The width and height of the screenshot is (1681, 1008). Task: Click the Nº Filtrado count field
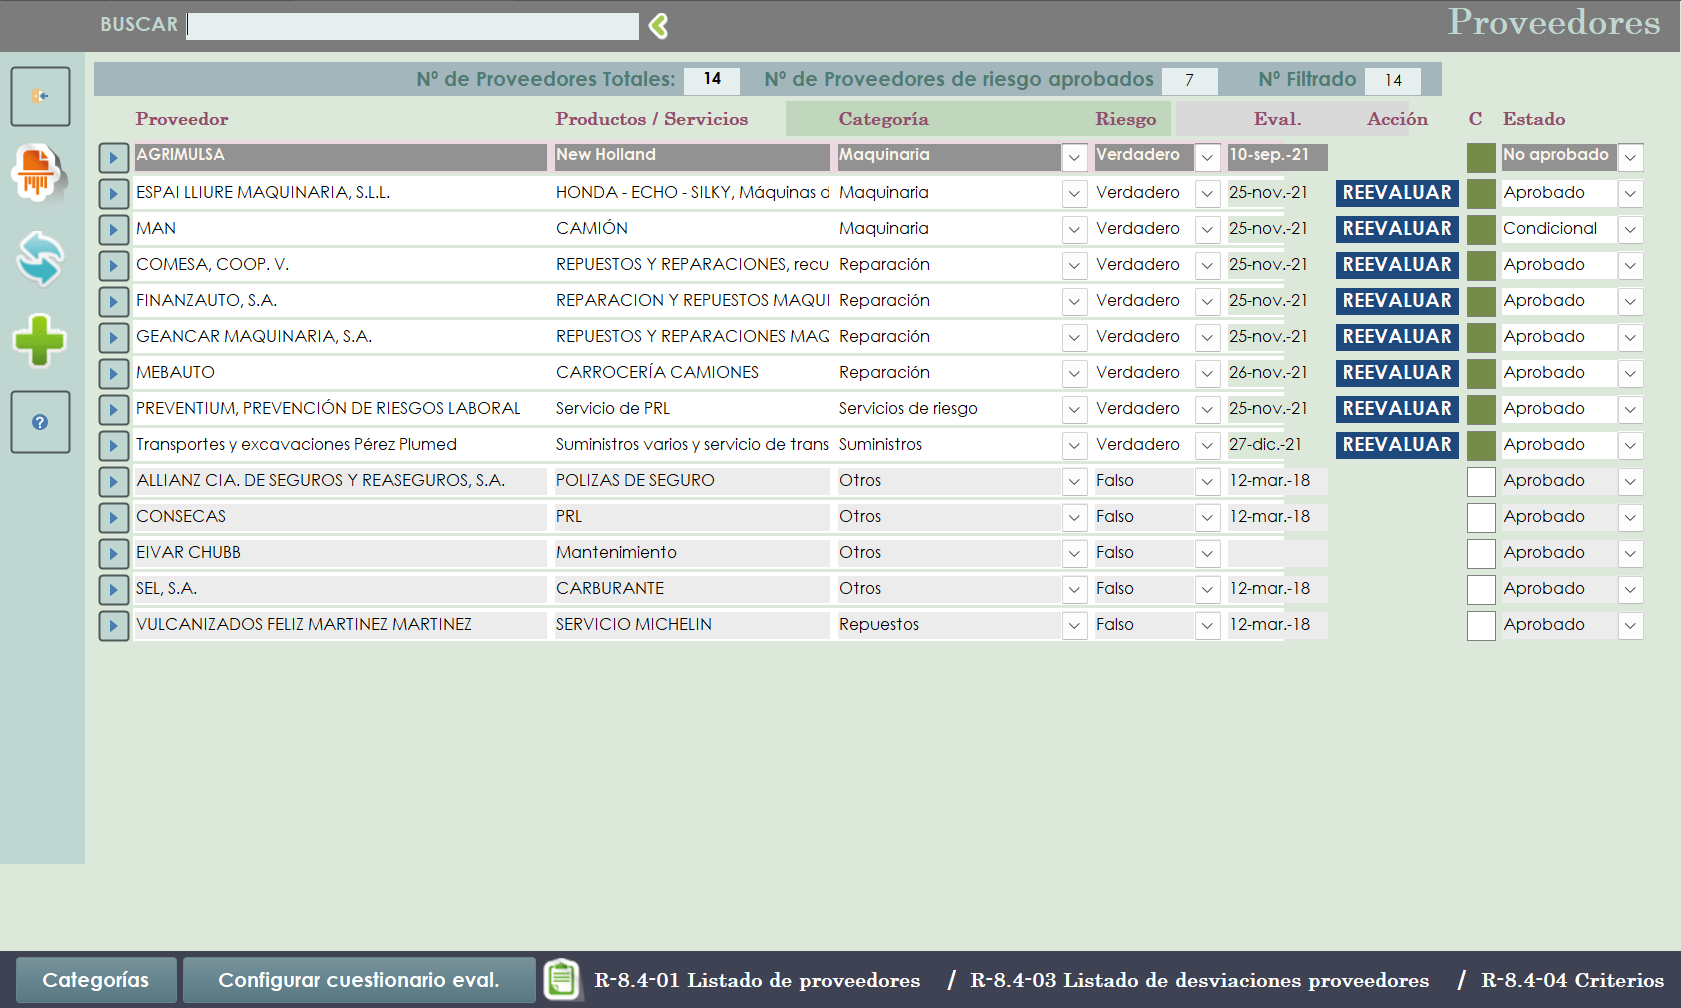(x=1392, y=80)
